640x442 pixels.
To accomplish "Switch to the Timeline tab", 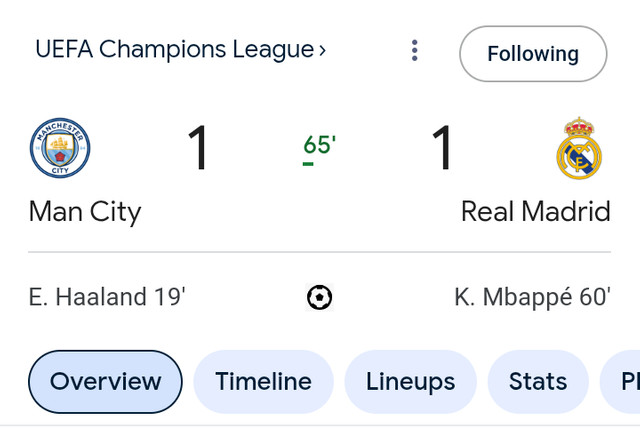I will [263, 382].
